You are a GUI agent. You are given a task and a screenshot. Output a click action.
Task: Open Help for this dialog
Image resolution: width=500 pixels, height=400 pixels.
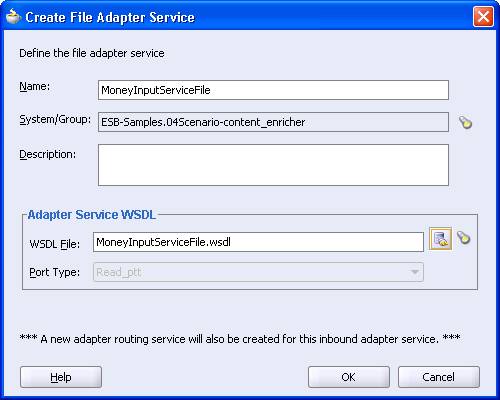click(x=61, y=377)
